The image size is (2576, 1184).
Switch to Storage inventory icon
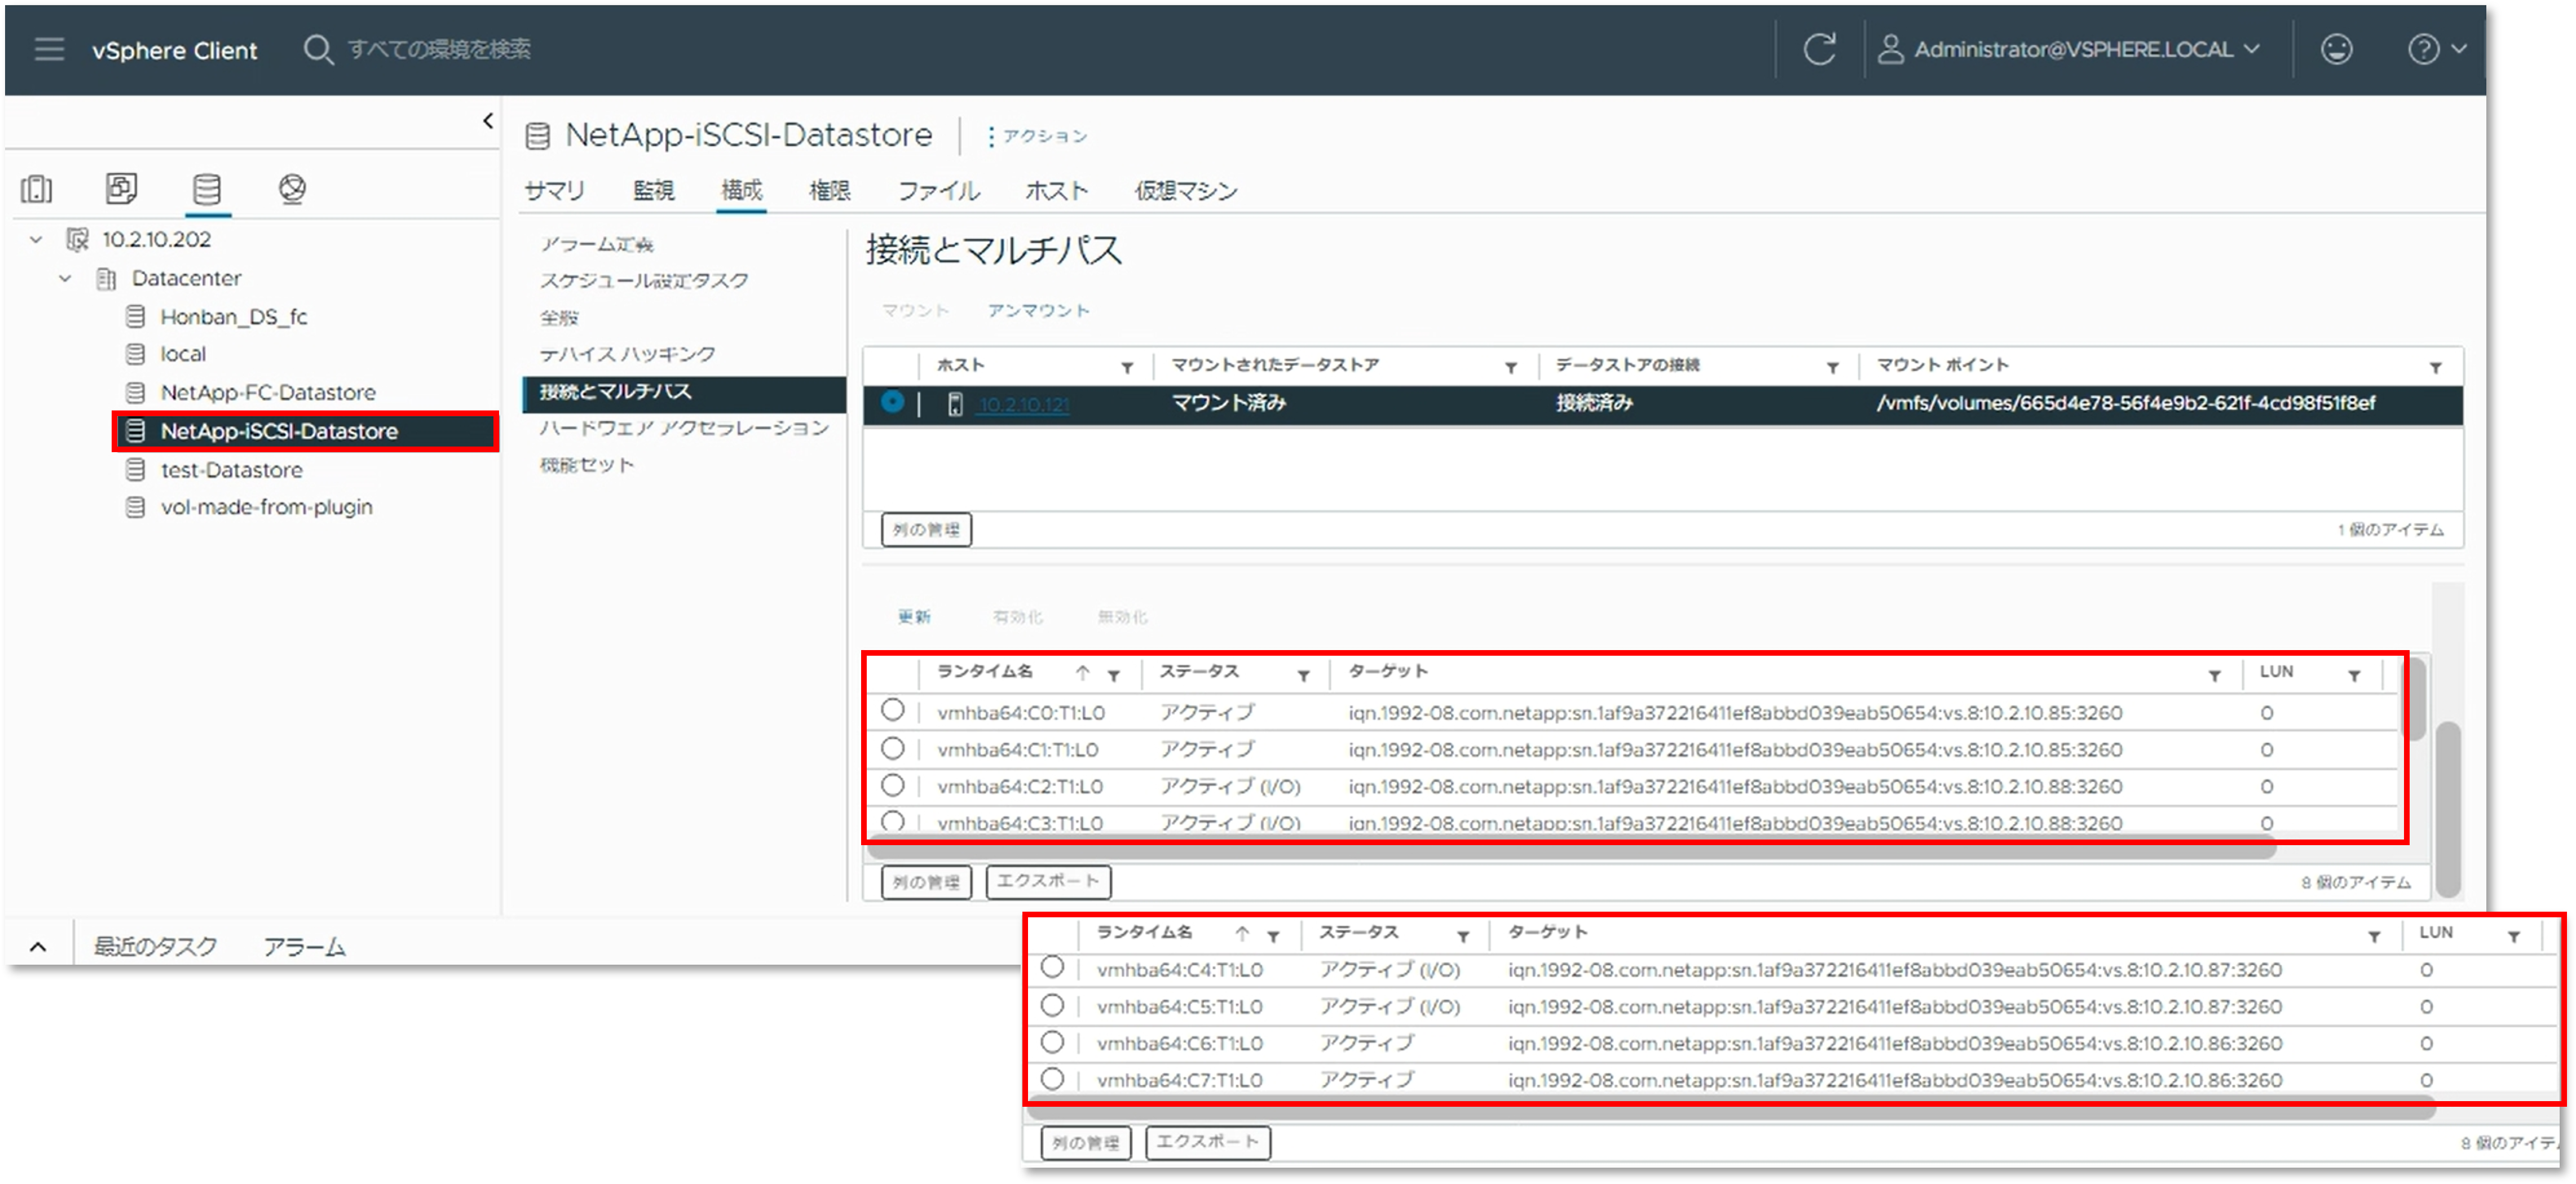[x=207, y=188]
